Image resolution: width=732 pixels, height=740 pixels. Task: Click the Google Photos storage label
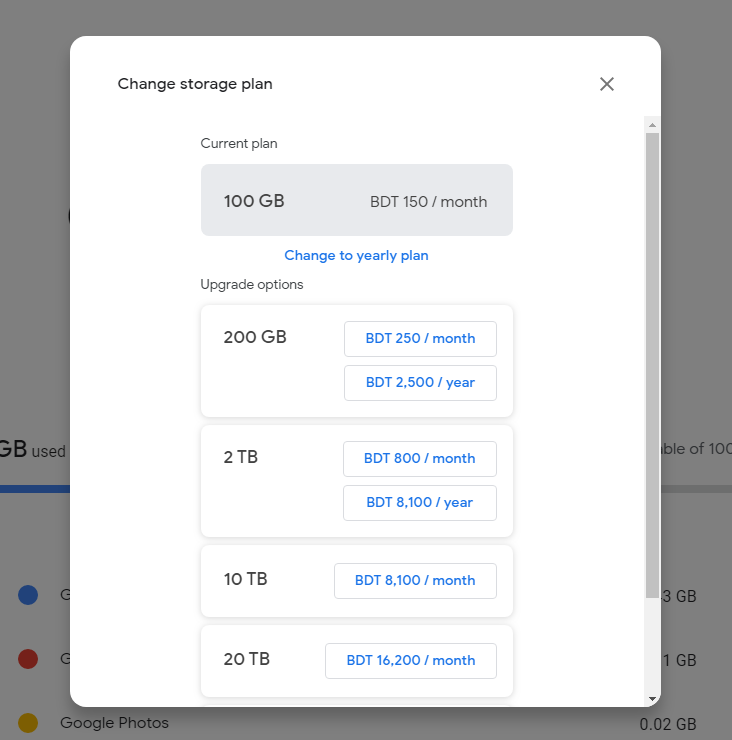click(x=114, y=722)
